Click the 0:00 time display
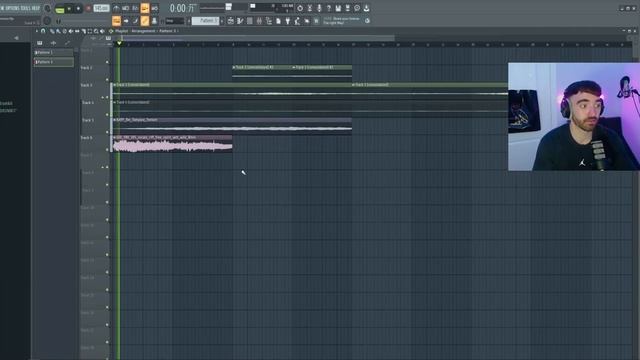The height and width of the screenshot is (360, 640). point(182,8)
